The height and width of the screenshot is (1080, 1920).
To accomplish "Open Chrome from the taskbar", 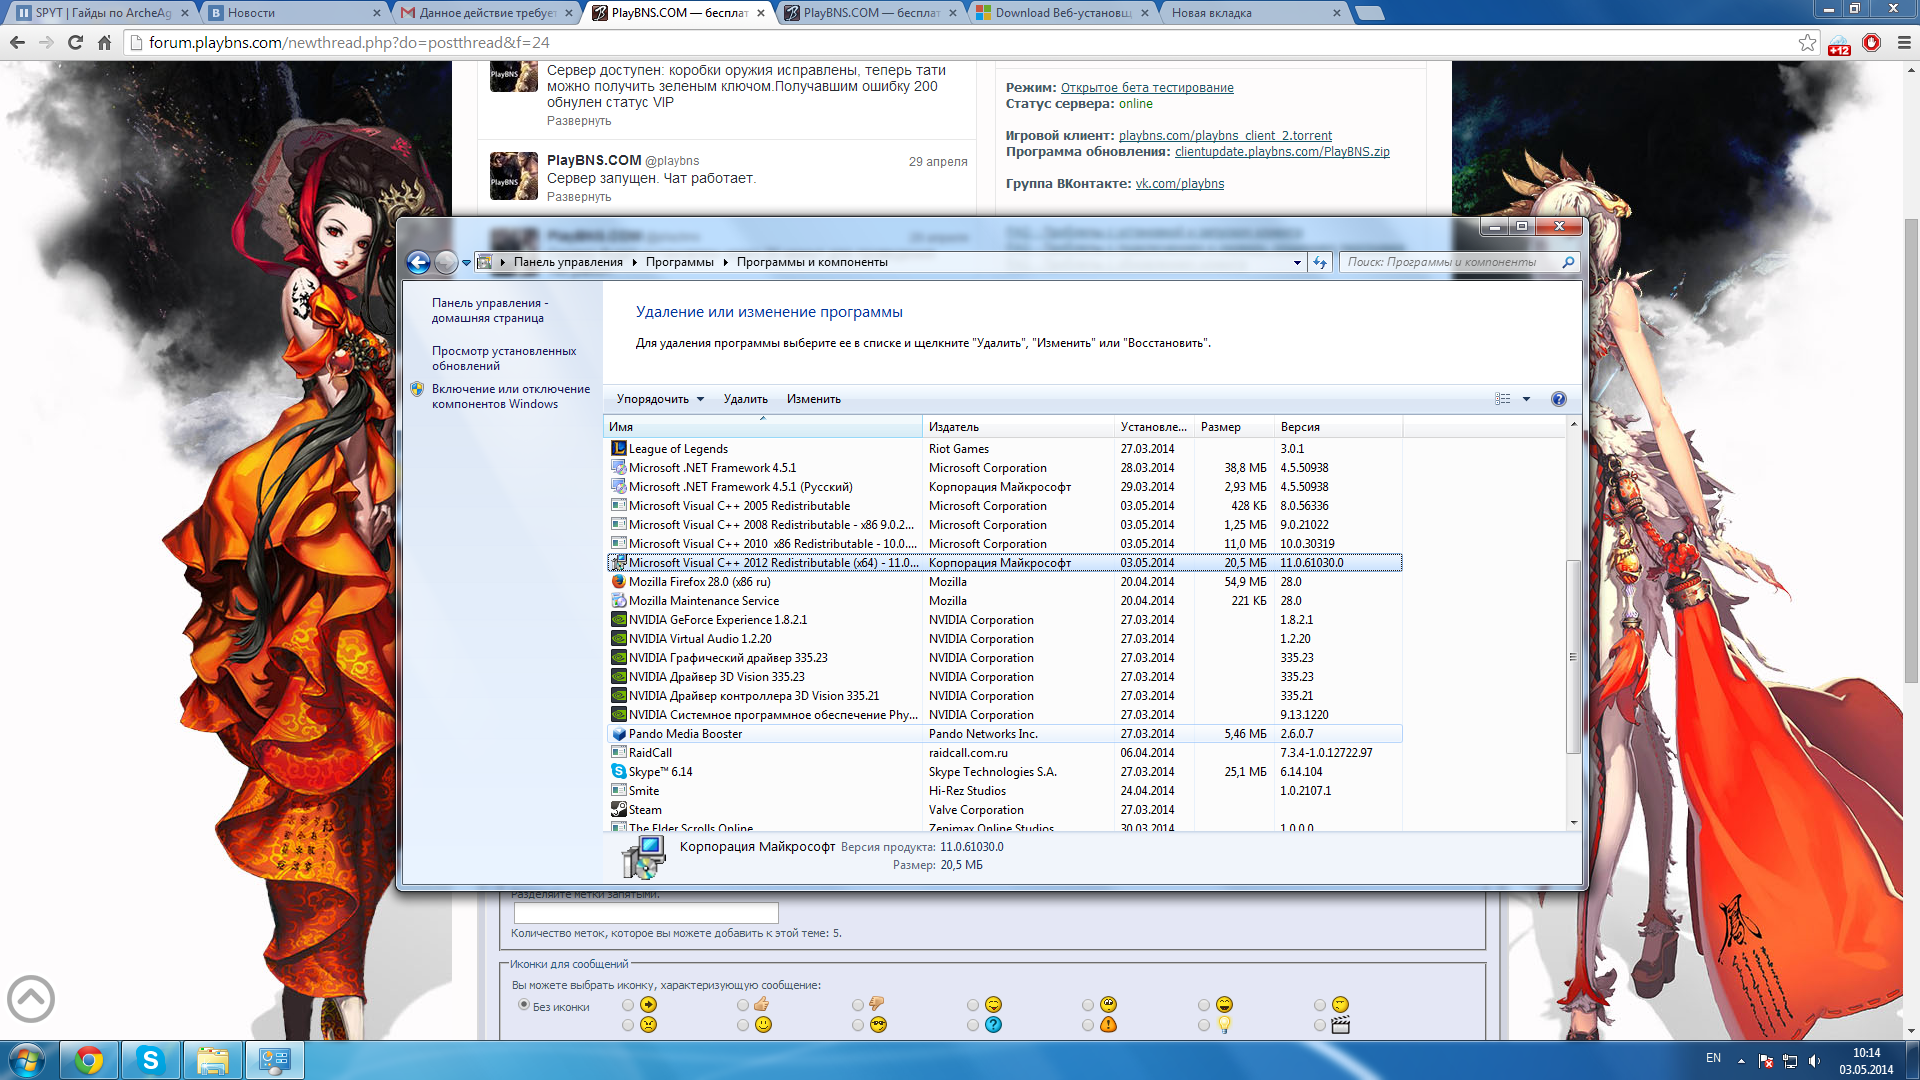I will (89, 1060).
